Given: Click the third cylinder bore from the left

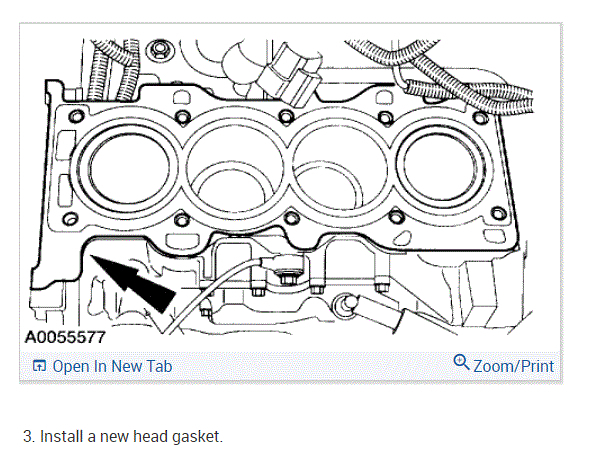Looking at the screenshot, I should click(x=338, y=170).
